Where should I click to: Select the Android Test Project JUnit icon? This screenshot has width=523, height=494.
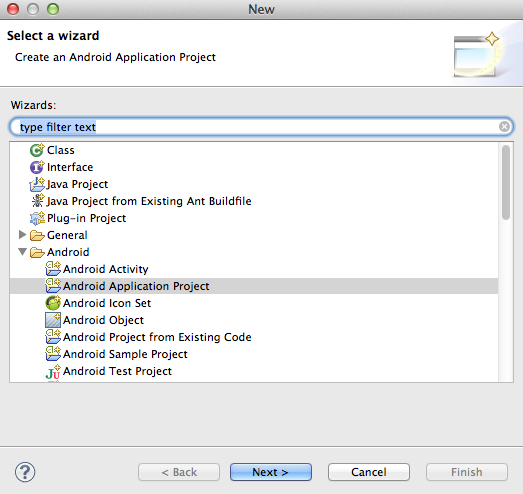[53, 372]
